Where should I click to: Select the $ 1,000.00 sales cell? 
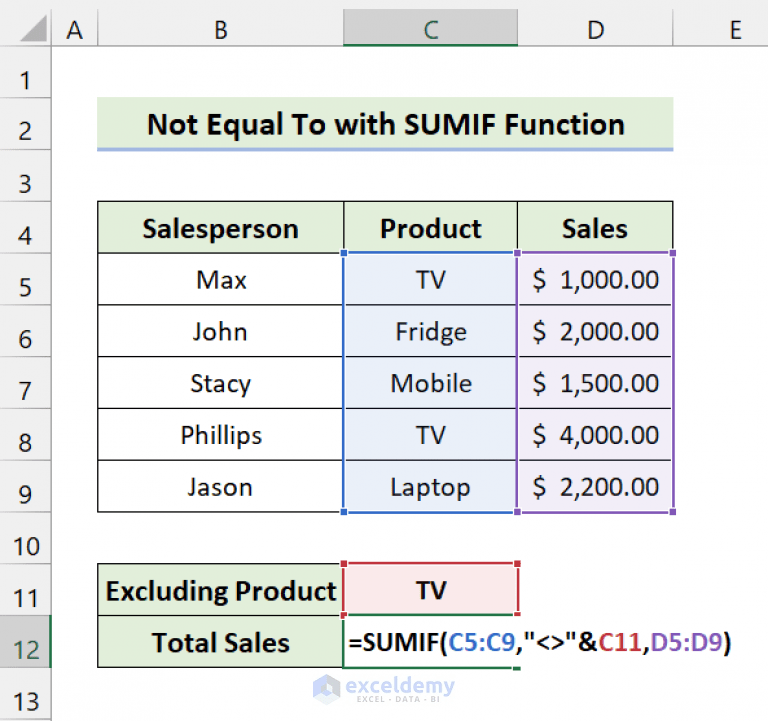pos(595,280)
